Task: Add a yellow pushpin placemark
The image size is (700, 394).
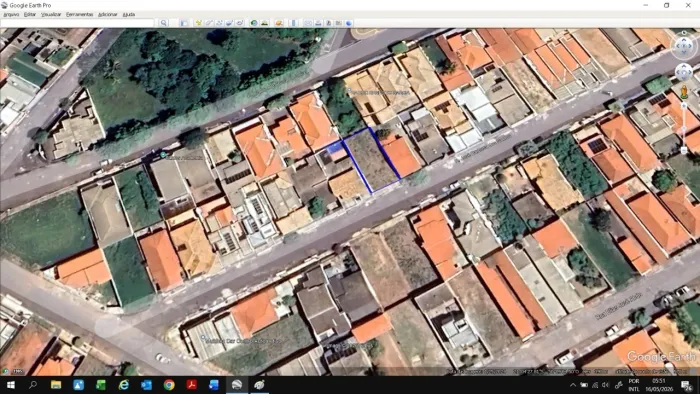Action: [199, 23]
